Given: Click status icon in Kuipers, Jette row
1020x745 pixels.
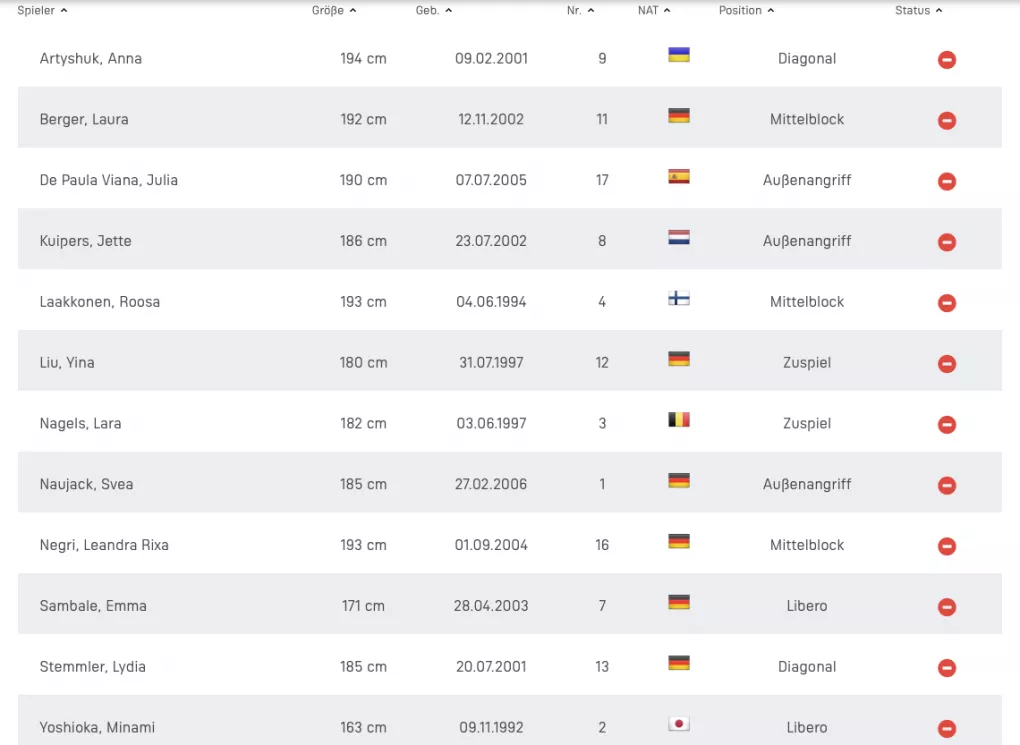Looking at the screenshot, I should coord(946,242).
